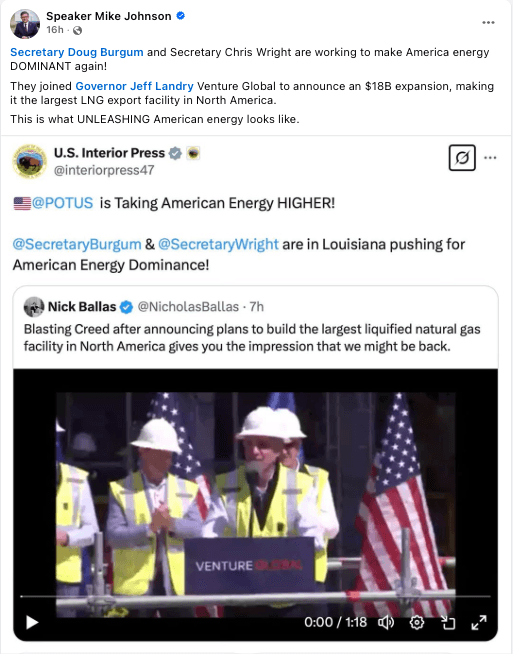Open the @SecretaryWright mention
This screenshot has width=513, height=654.
[x=218, y=244]
